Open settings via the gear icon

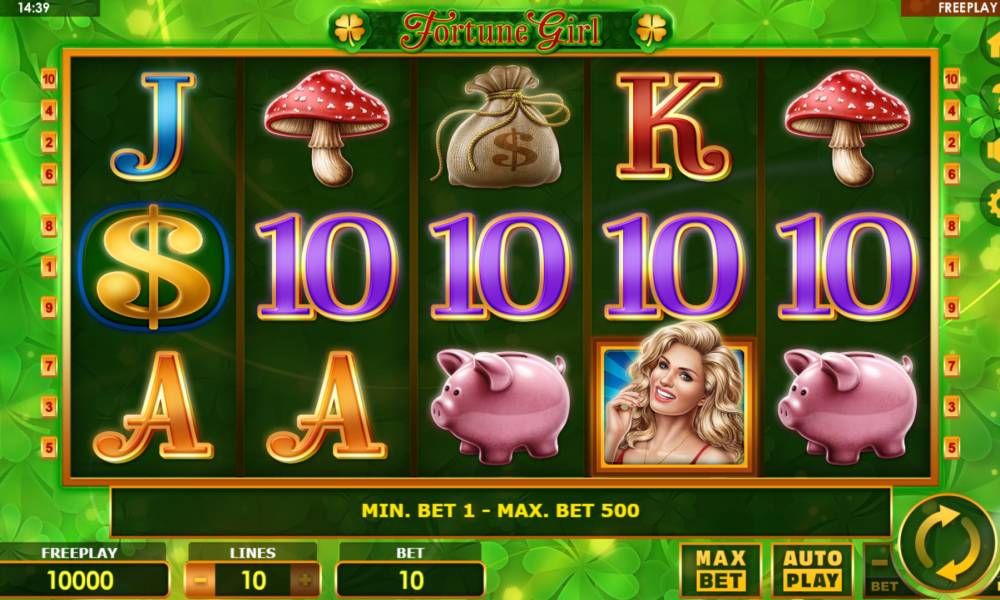pyautogui.click(x=992, y=203)
